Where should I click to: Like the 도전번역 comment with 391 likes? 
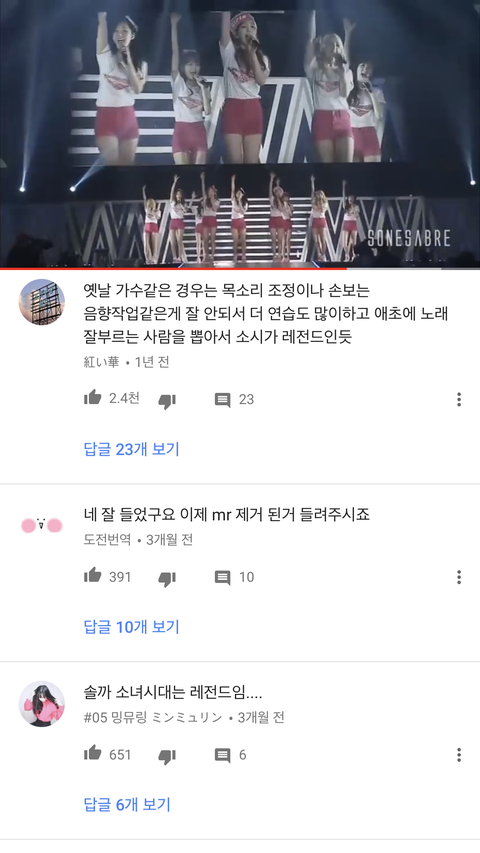tap(93, 576)
